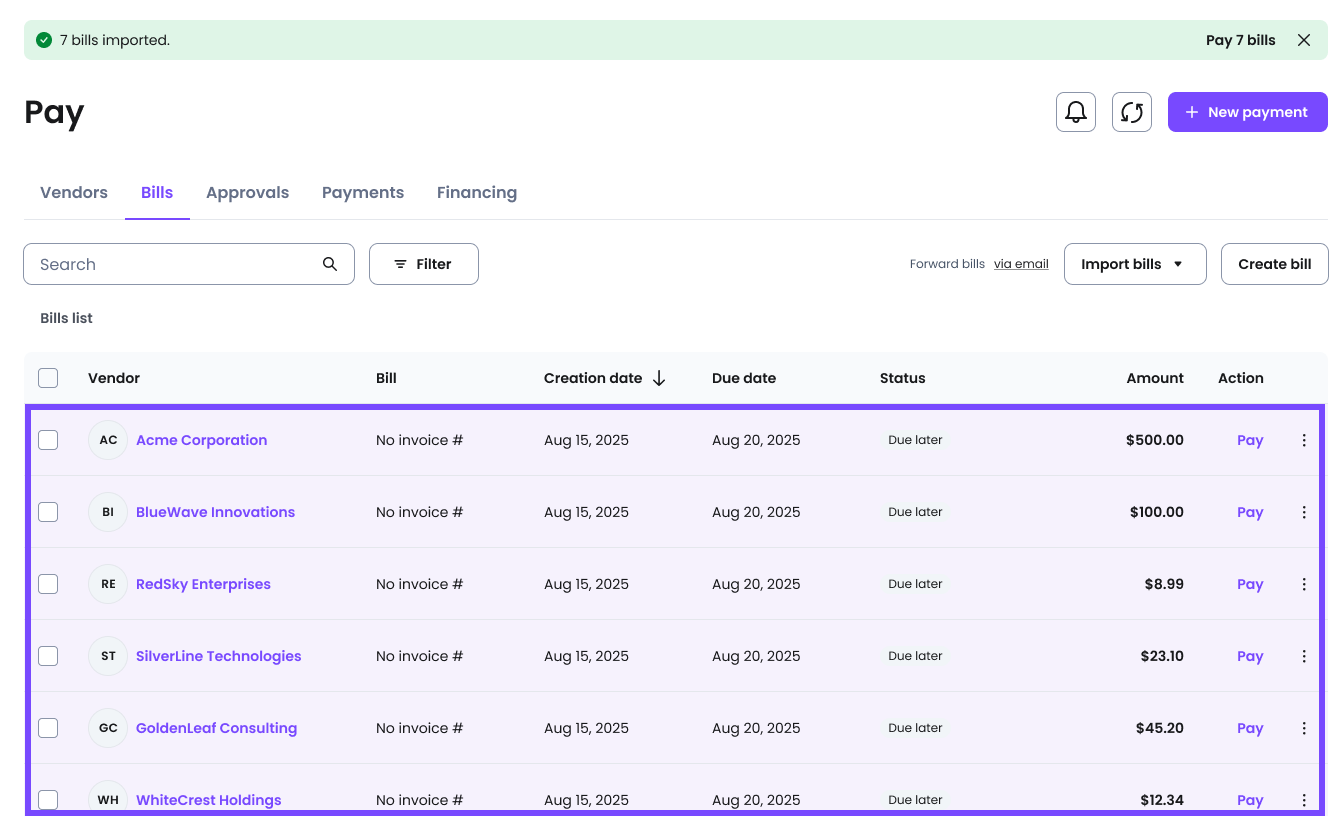Select the SilverLine Technologies bill checkbox

tap(48, 656)
